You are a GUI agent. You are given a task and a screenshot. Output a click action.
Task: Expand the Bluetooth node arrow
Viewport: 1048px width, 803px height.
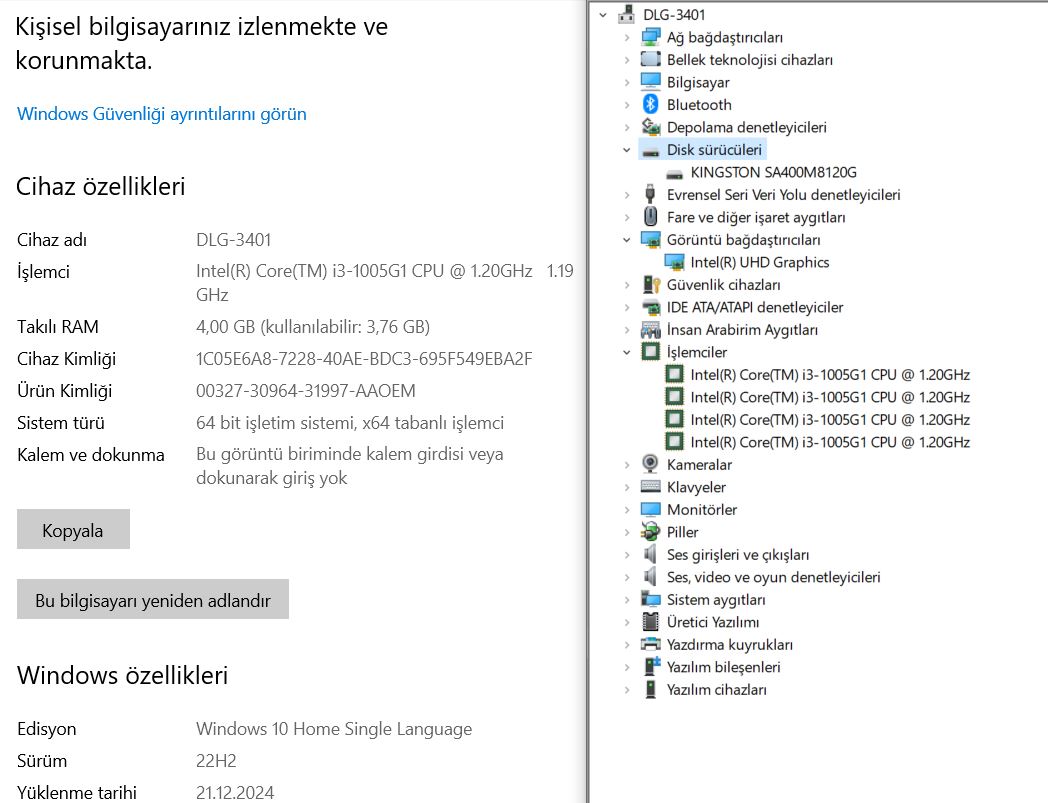pos(626,105)
